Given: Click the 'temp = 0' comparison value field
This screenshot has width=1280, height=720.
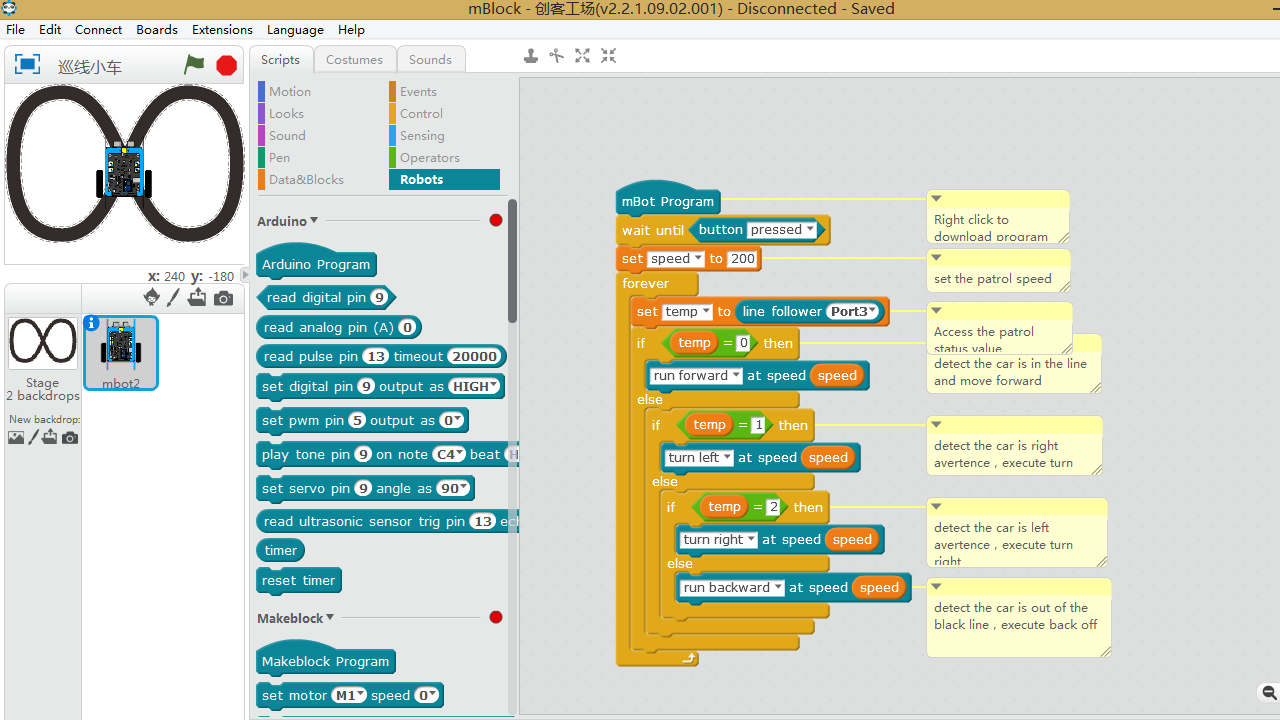Looking at the screenshot, I should click(743, 344).
